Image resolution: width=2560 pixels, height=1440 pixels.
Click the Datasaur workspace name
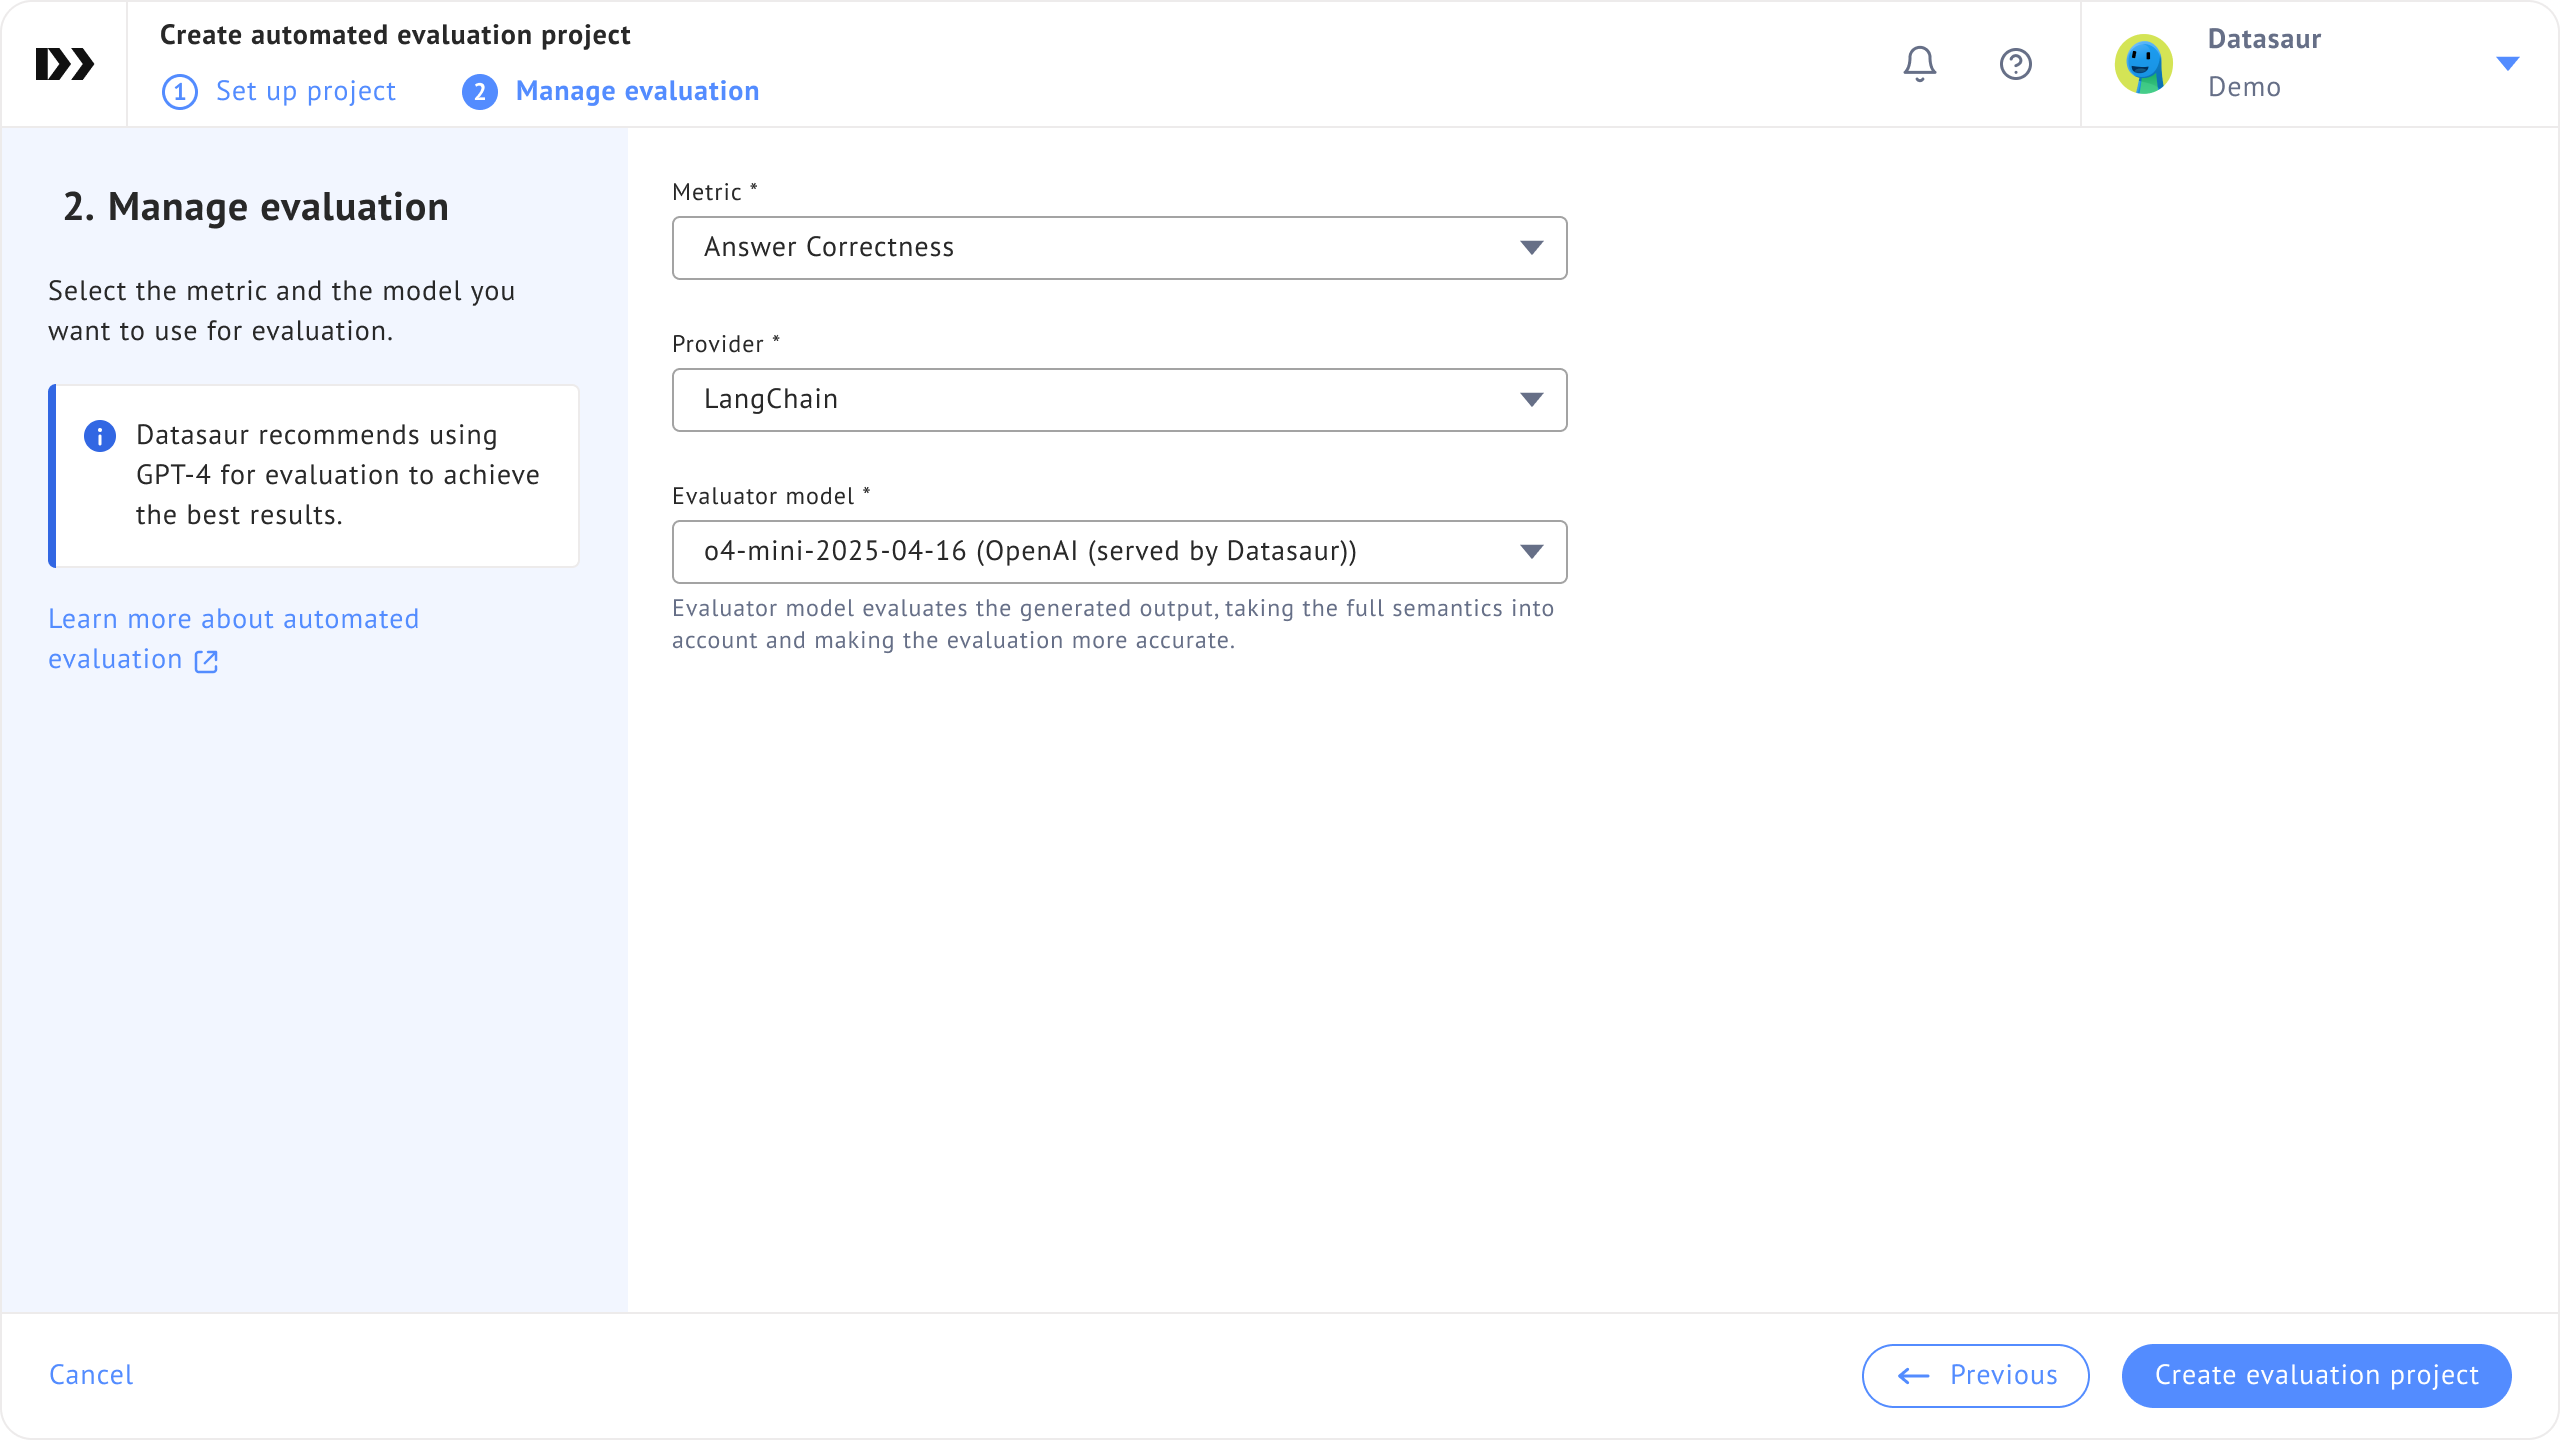(x=2264, y=39)
